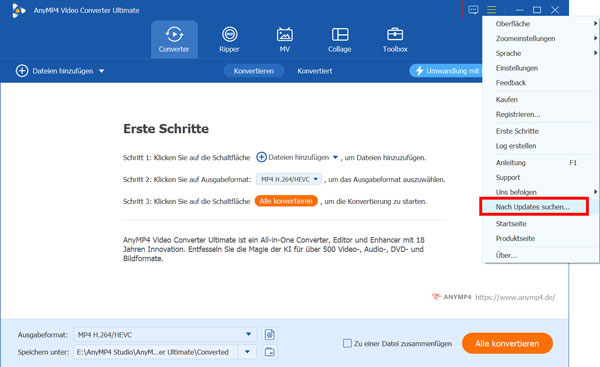The height and width of the screenshot is (367, 600).
Task: Open the feedback chat icon in title bar
Action: (x=473, y=10)
